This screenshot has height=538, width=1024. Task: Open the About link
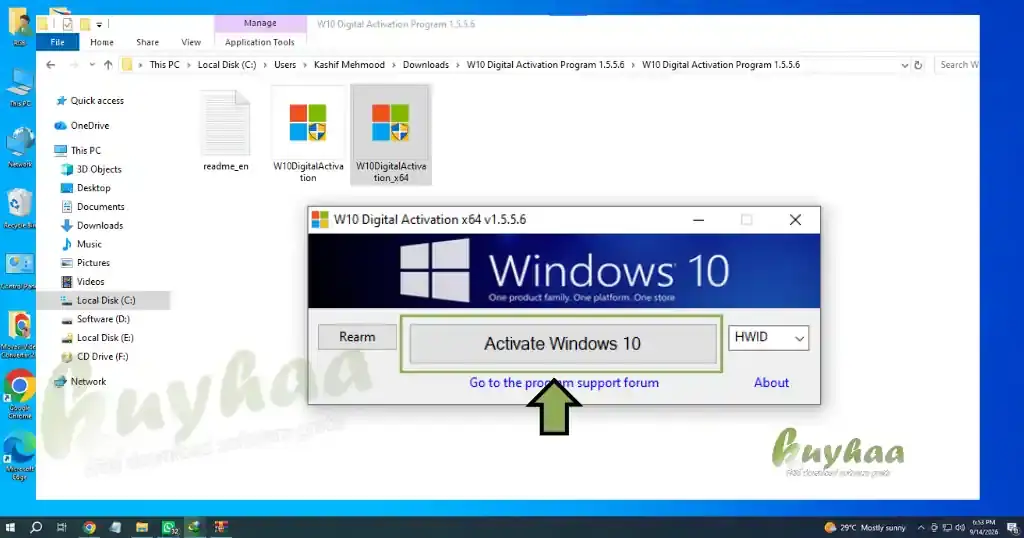click(x=771, y=383)
